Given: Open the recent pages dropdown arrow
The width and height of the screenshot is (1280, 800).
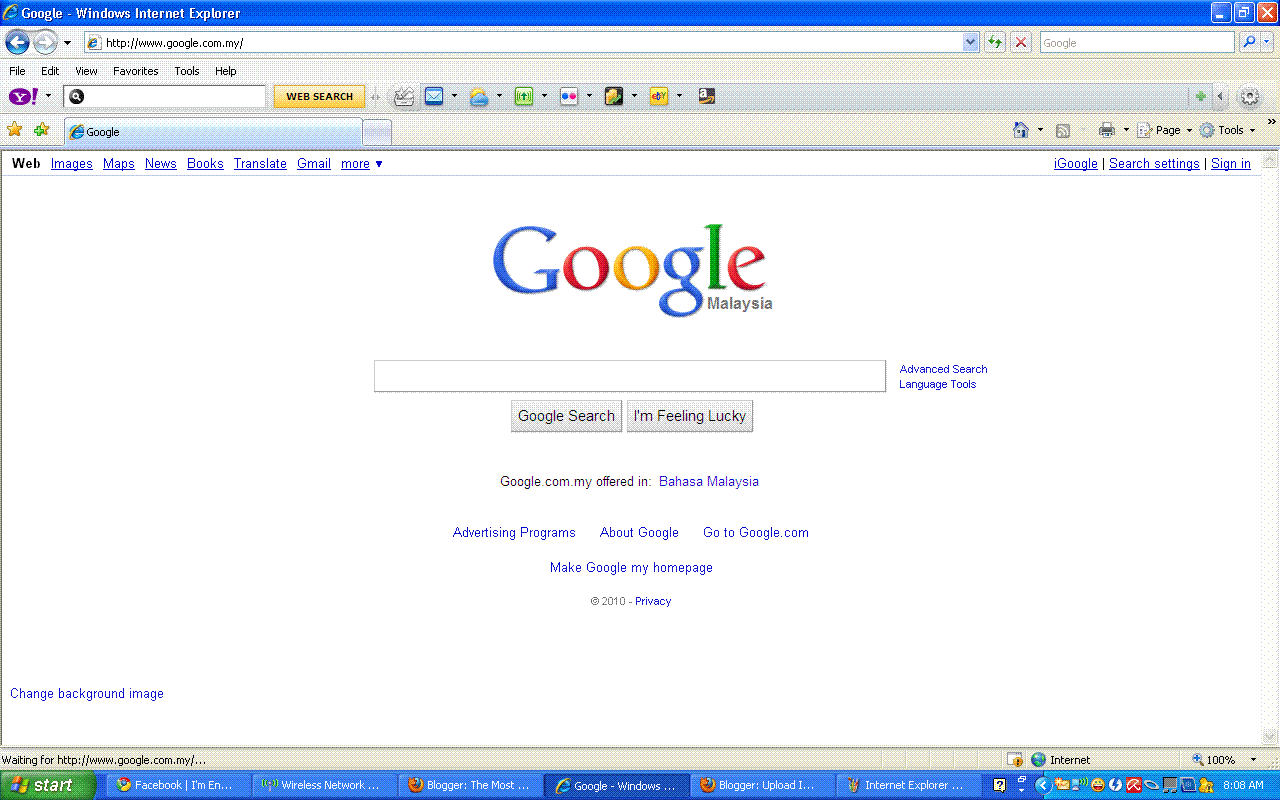Looking at the screenshot, I should click(67, 43).
